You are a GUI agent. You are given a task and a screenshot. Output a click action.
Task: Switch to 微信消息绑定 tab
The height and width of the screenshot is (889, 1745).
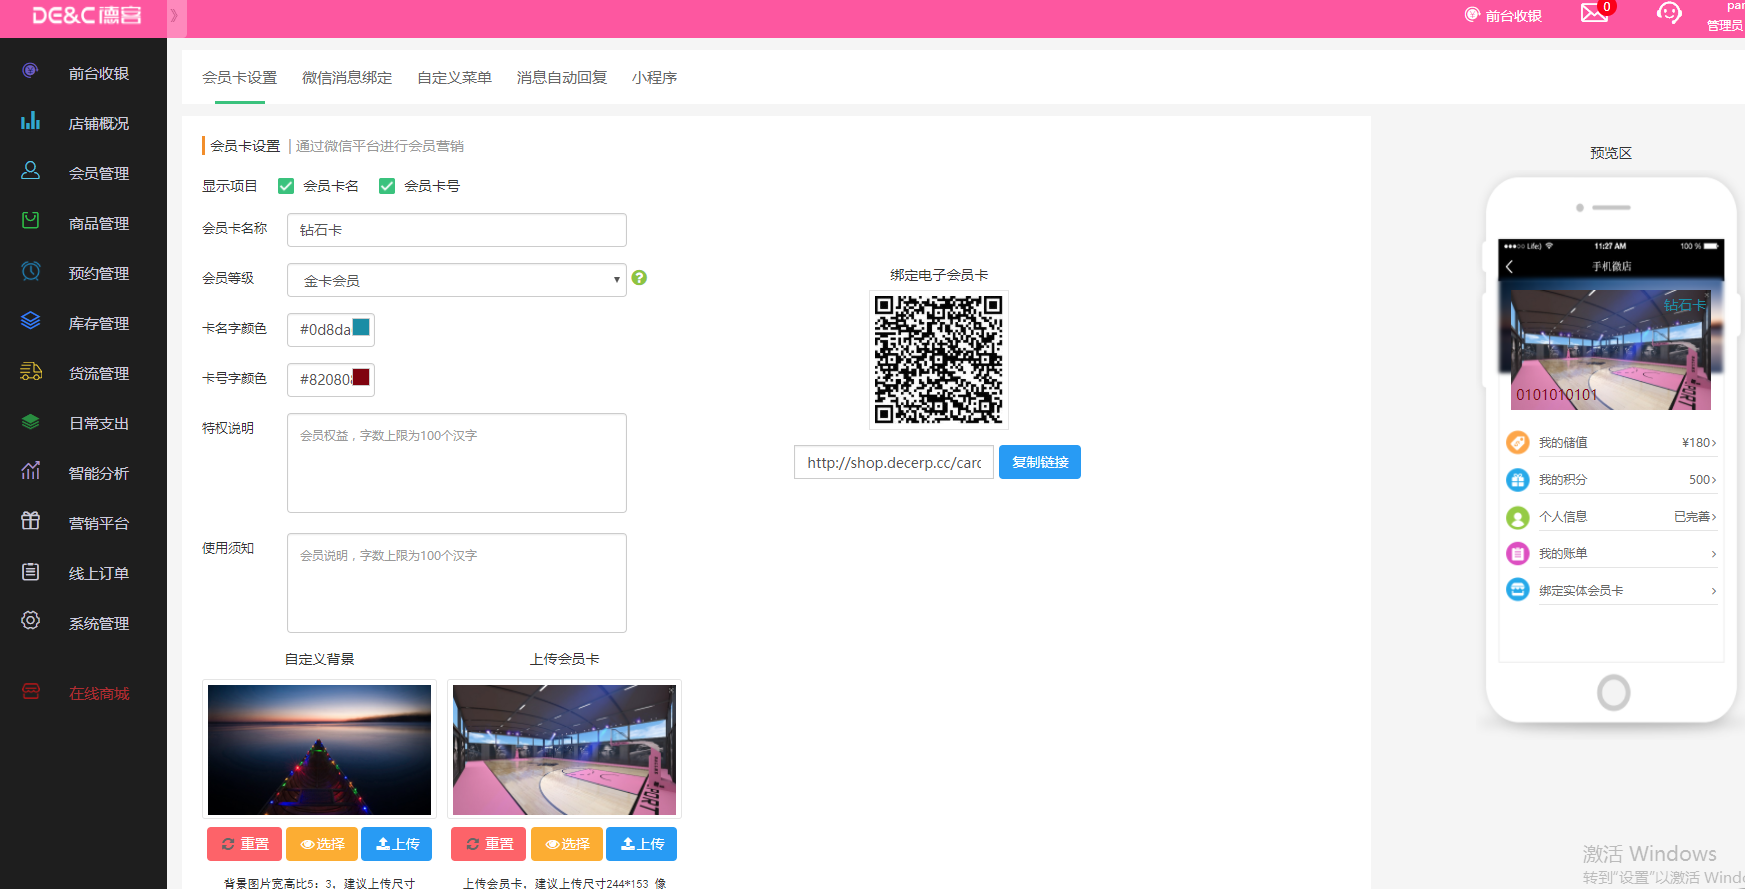pos(347,77)
